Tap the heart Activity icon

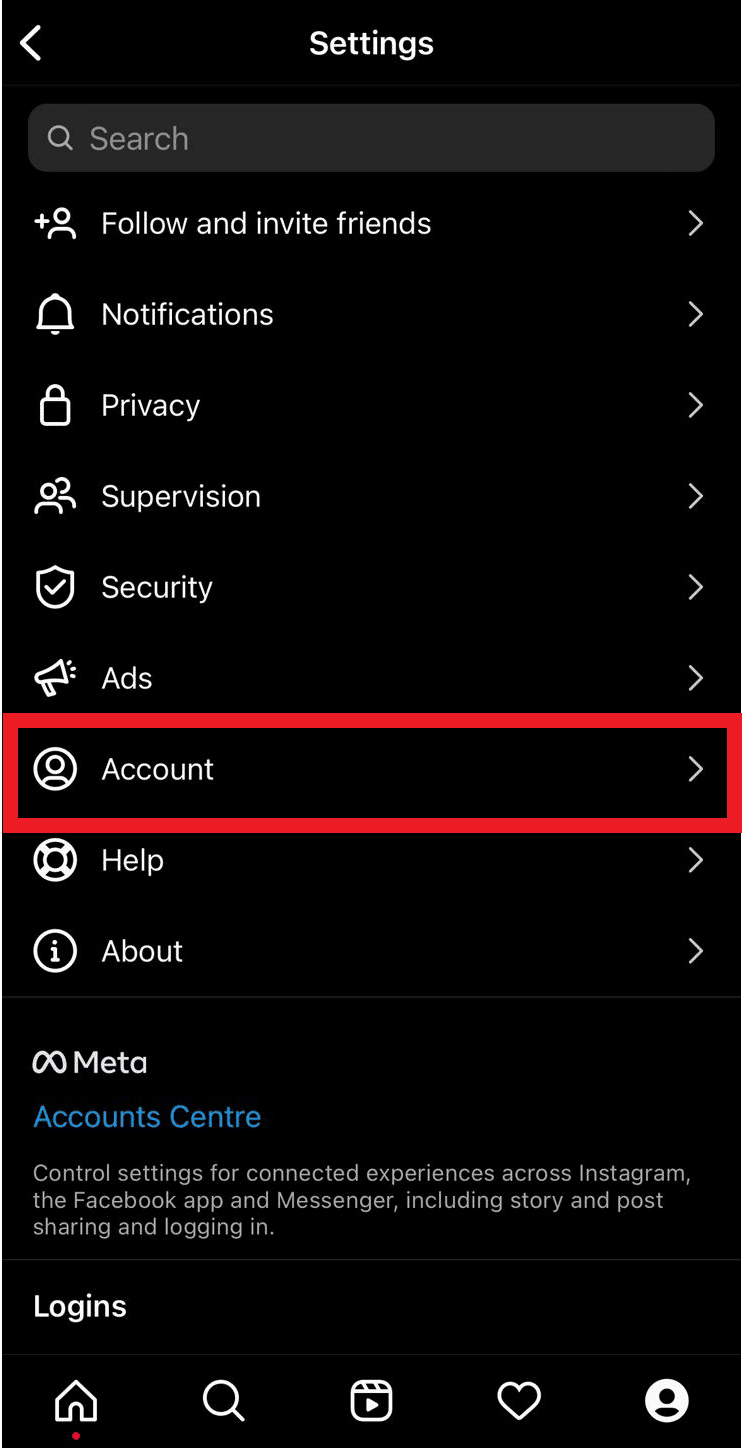click(x=519, y=1400)
